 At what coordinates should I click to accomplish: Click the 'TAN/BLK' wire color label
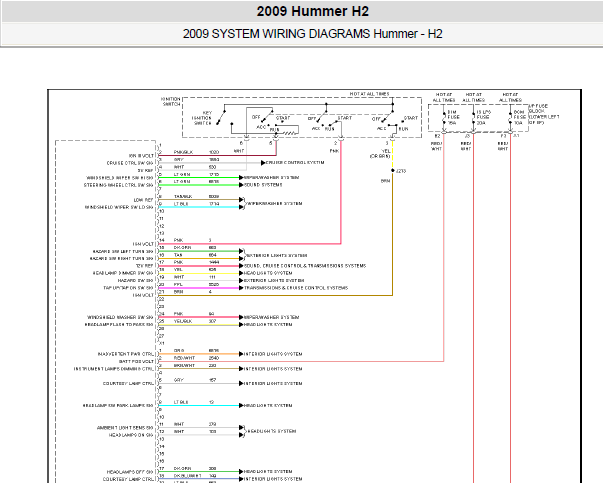click(183, 197)
